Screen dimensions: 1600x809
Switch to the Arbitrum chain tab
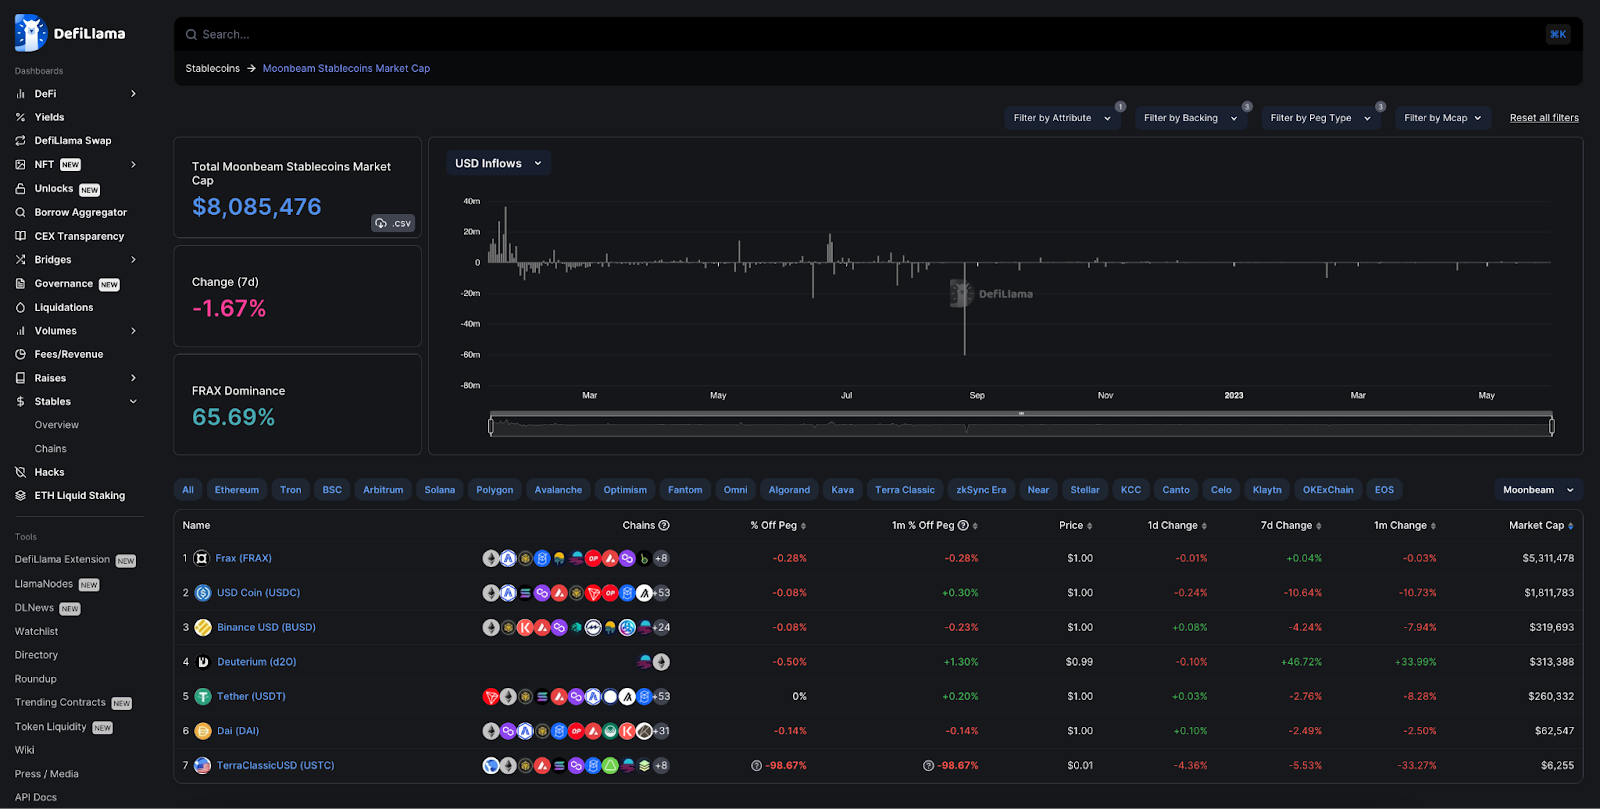point(383,490)
